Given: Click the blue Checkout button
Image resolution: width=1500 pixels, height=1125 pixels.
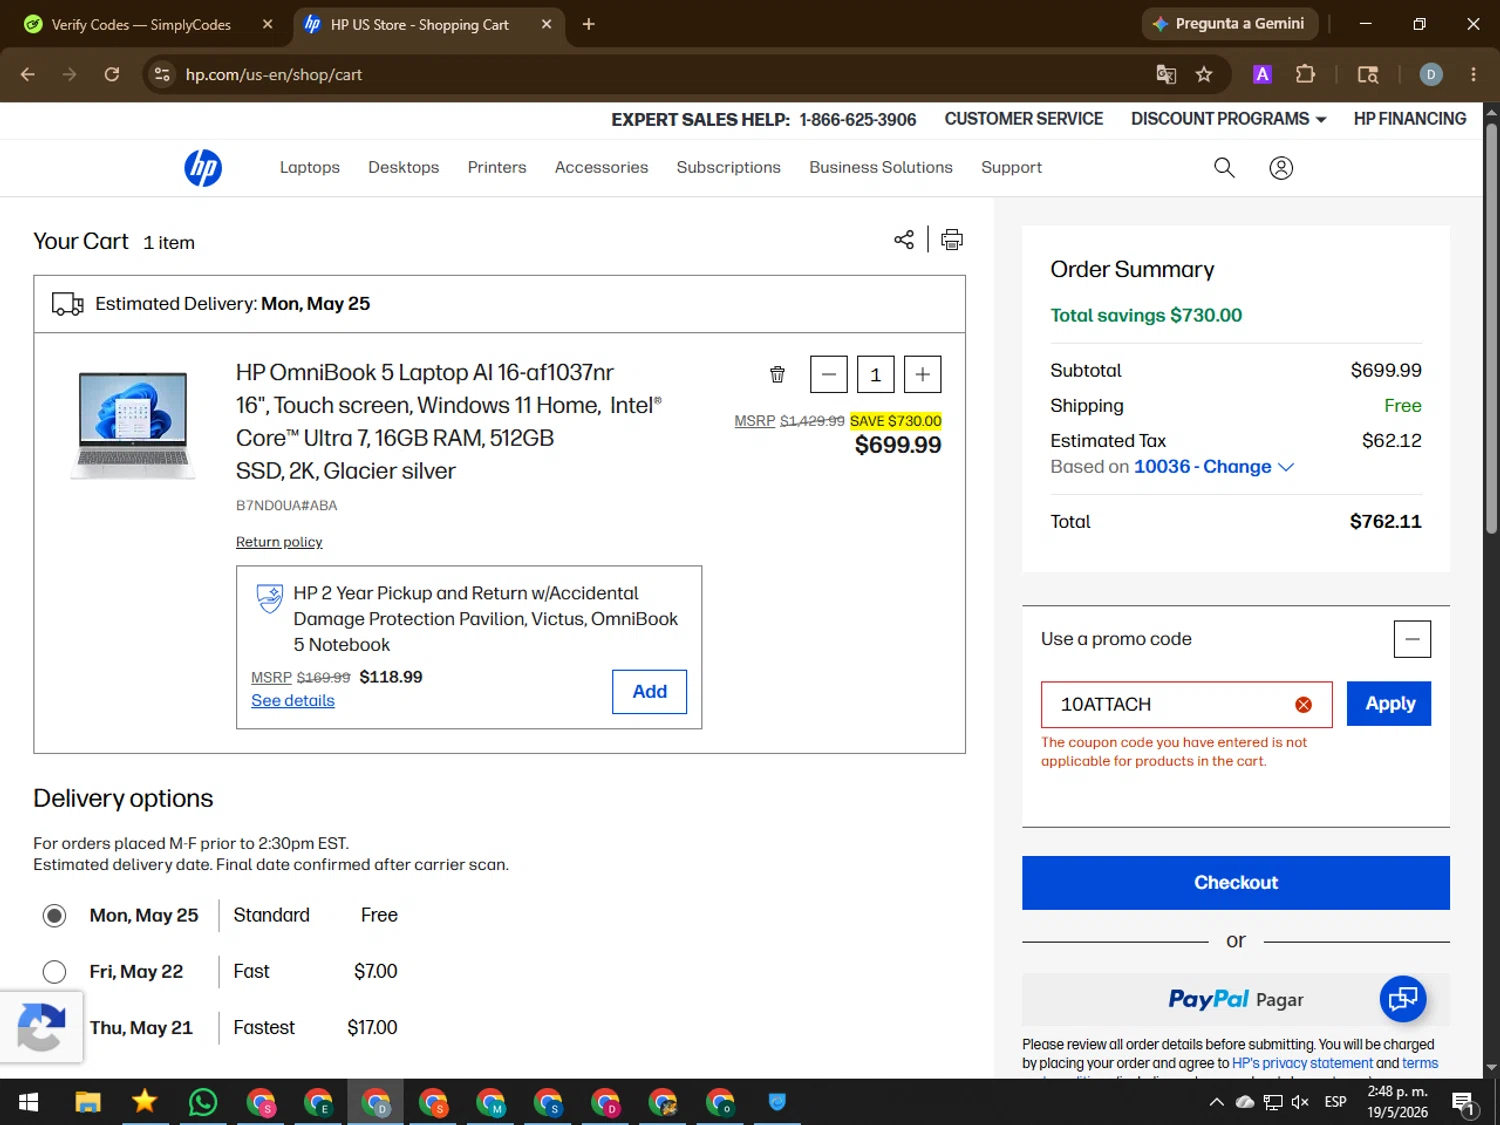Looking at the screenshot, I should (1236, 883).
